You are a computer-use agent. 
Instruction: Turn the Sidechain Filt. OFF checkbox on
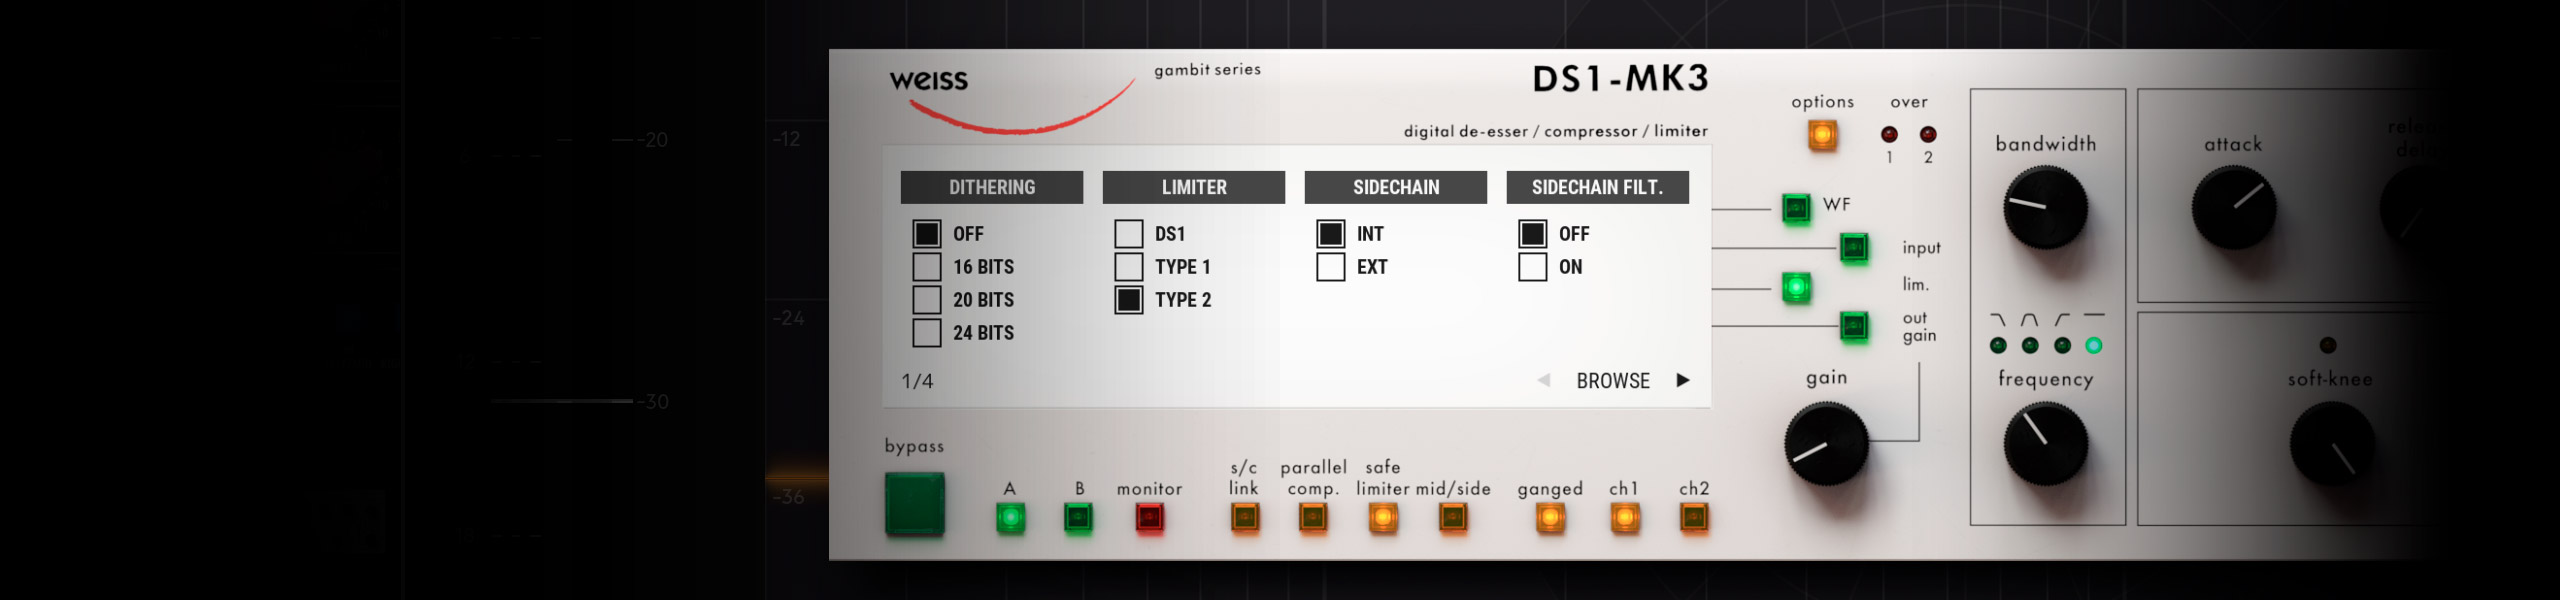1533,234
